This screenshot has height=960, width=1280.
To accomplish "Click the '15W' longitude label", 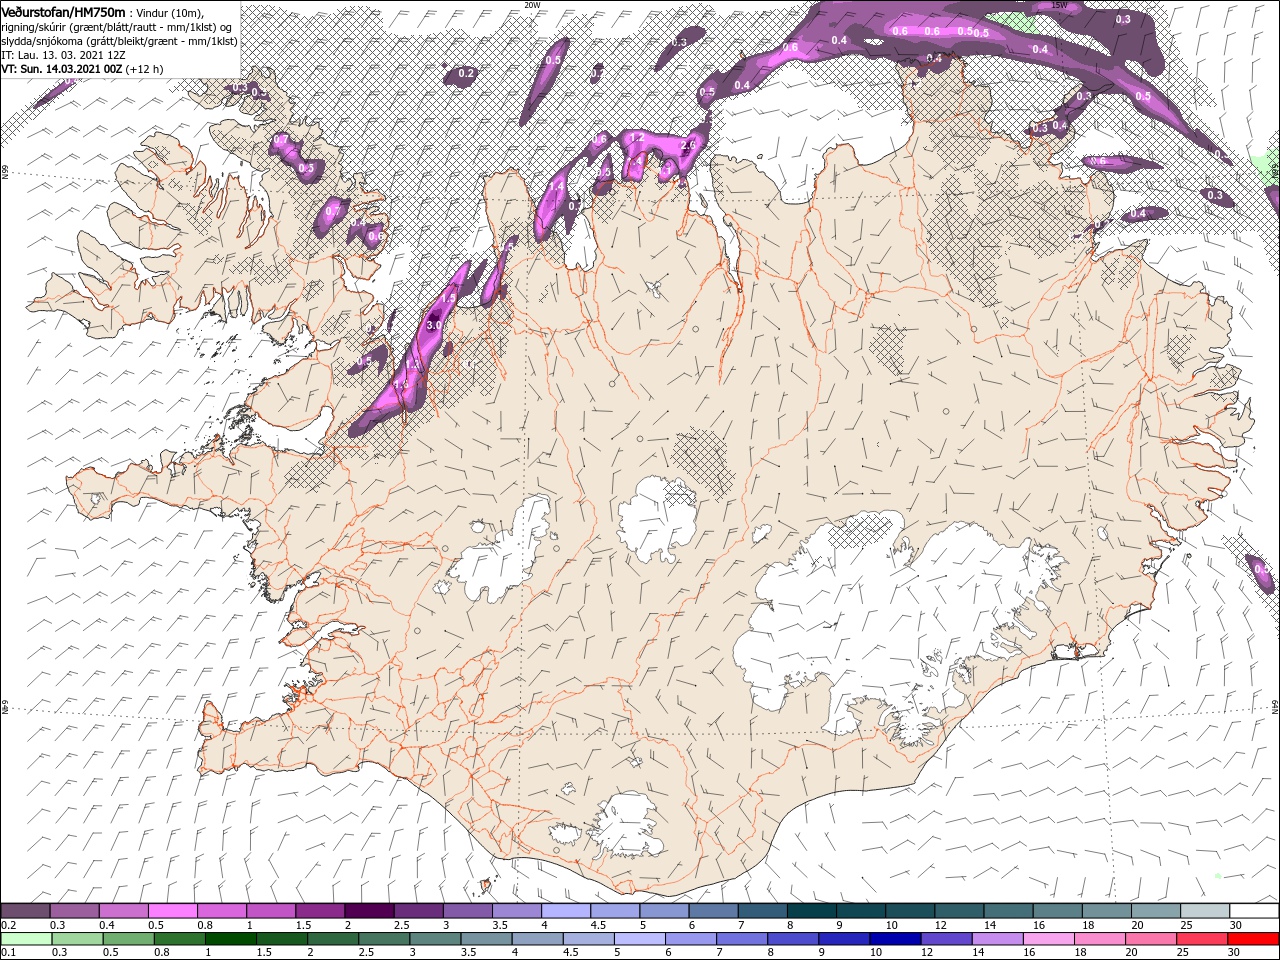I will tap(1059, 5).
